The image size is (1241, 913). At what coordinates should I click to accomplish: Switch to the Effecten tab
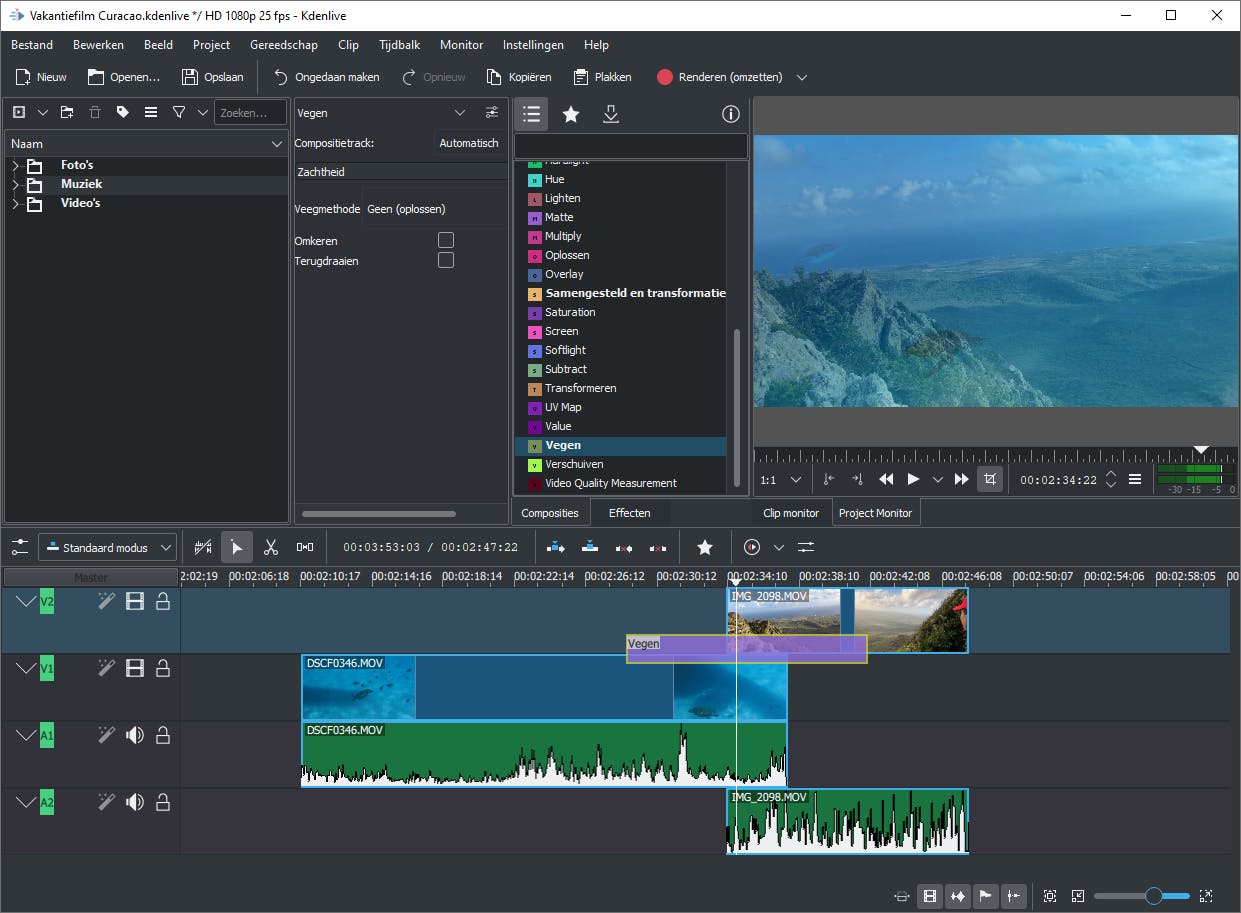(x=629, y=513)
